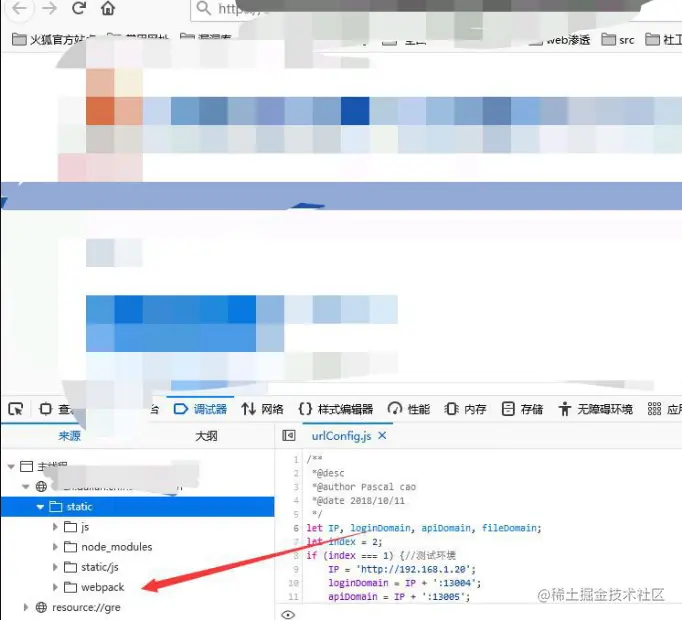Open the web渗透 bookmark folder

559,40
